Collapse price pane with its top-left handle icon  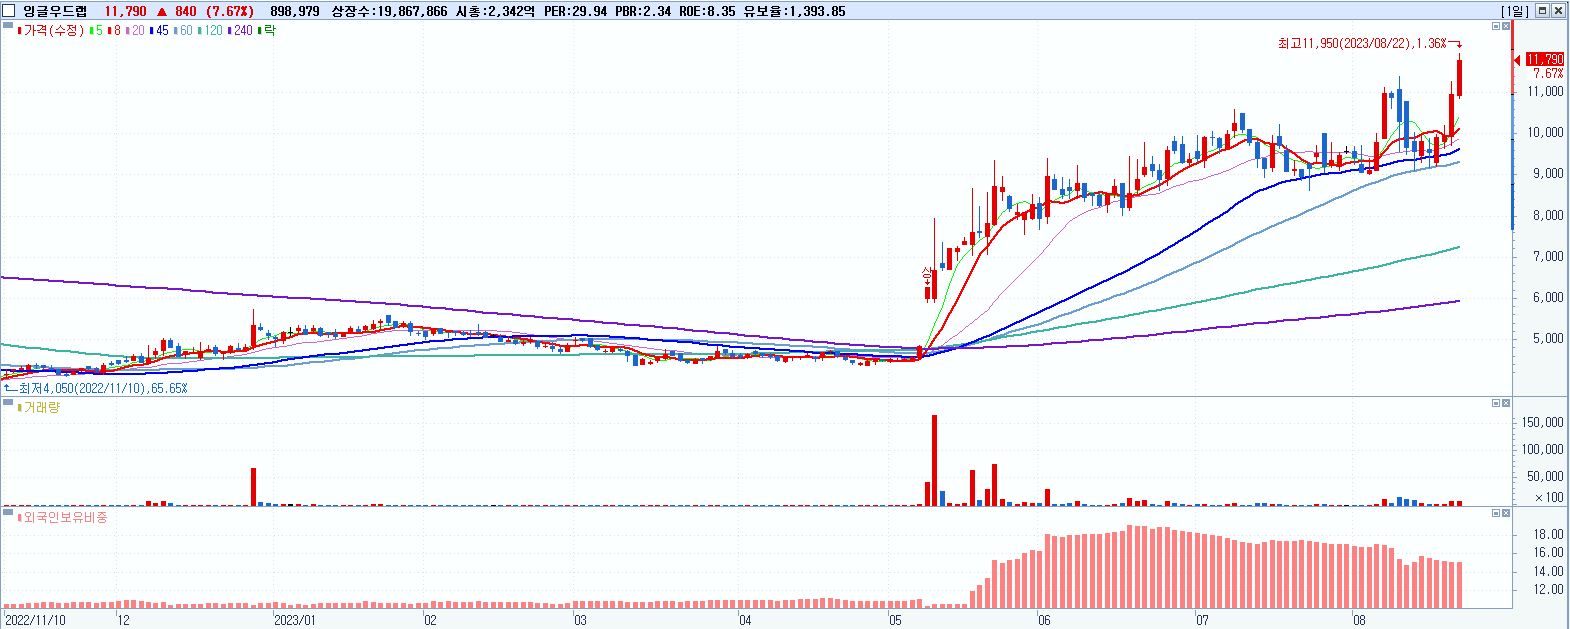8,26
